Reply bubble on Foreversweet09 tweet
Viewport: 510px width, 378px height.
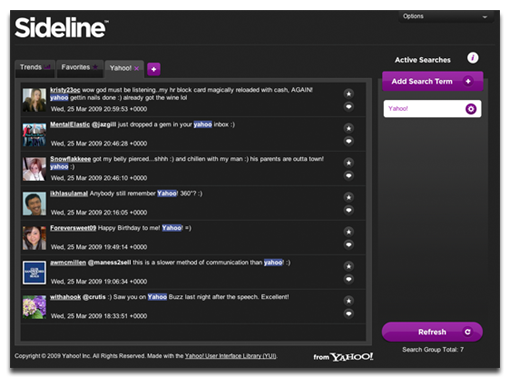(349, 245)
